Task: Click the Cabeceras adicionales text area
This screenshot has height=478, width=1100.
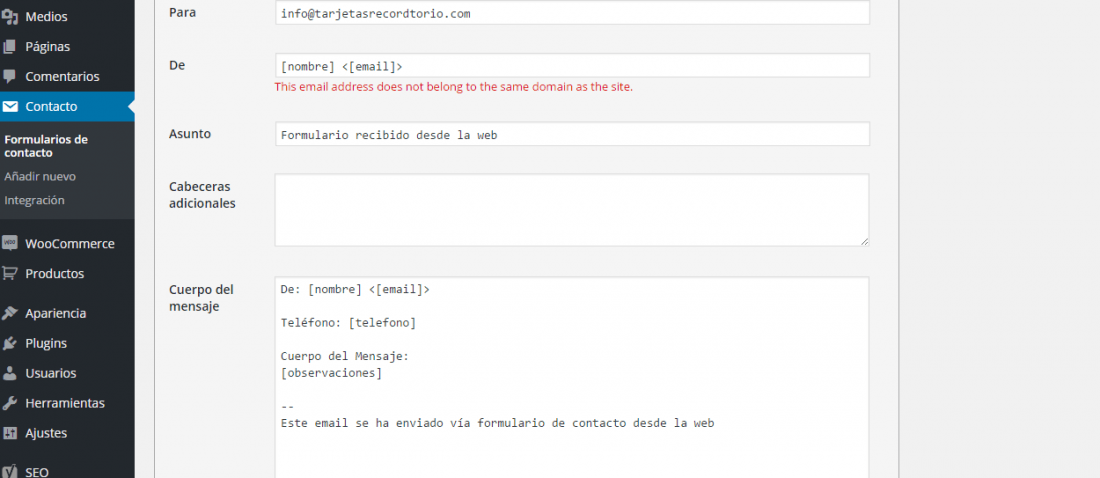Action: click(572, 210)
